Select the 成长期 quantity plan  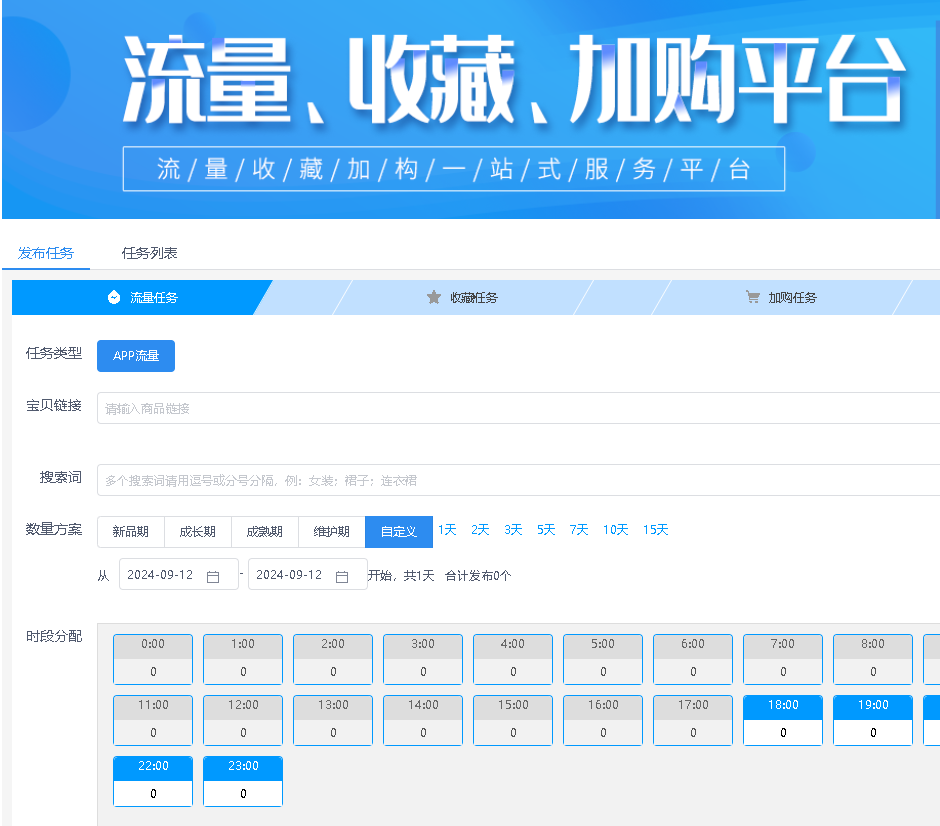click(x=198, y=532)
